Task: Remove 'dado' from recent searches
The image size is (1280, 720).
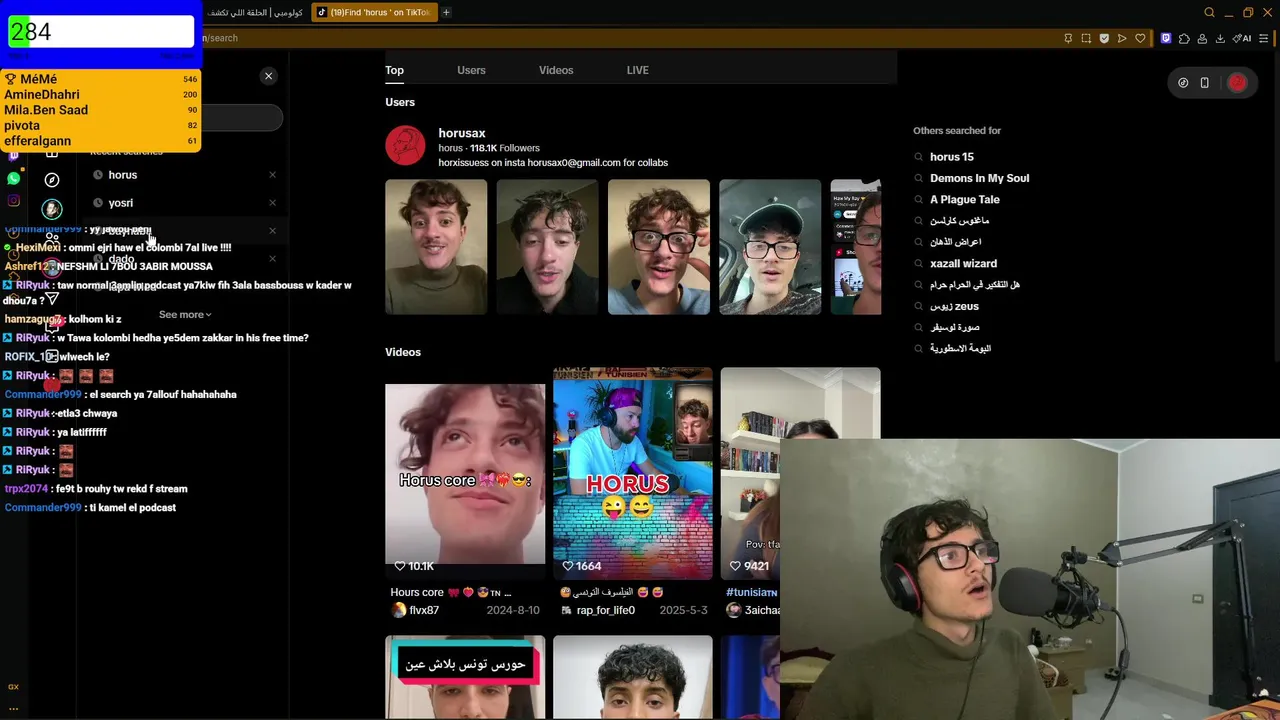Action: pos(272,259)
